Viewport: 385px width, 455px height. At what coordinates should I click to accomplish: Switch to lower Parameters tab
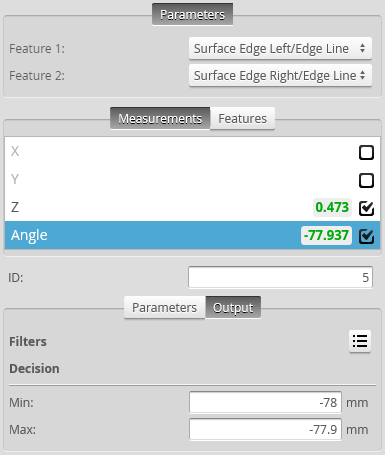(164, 307)
